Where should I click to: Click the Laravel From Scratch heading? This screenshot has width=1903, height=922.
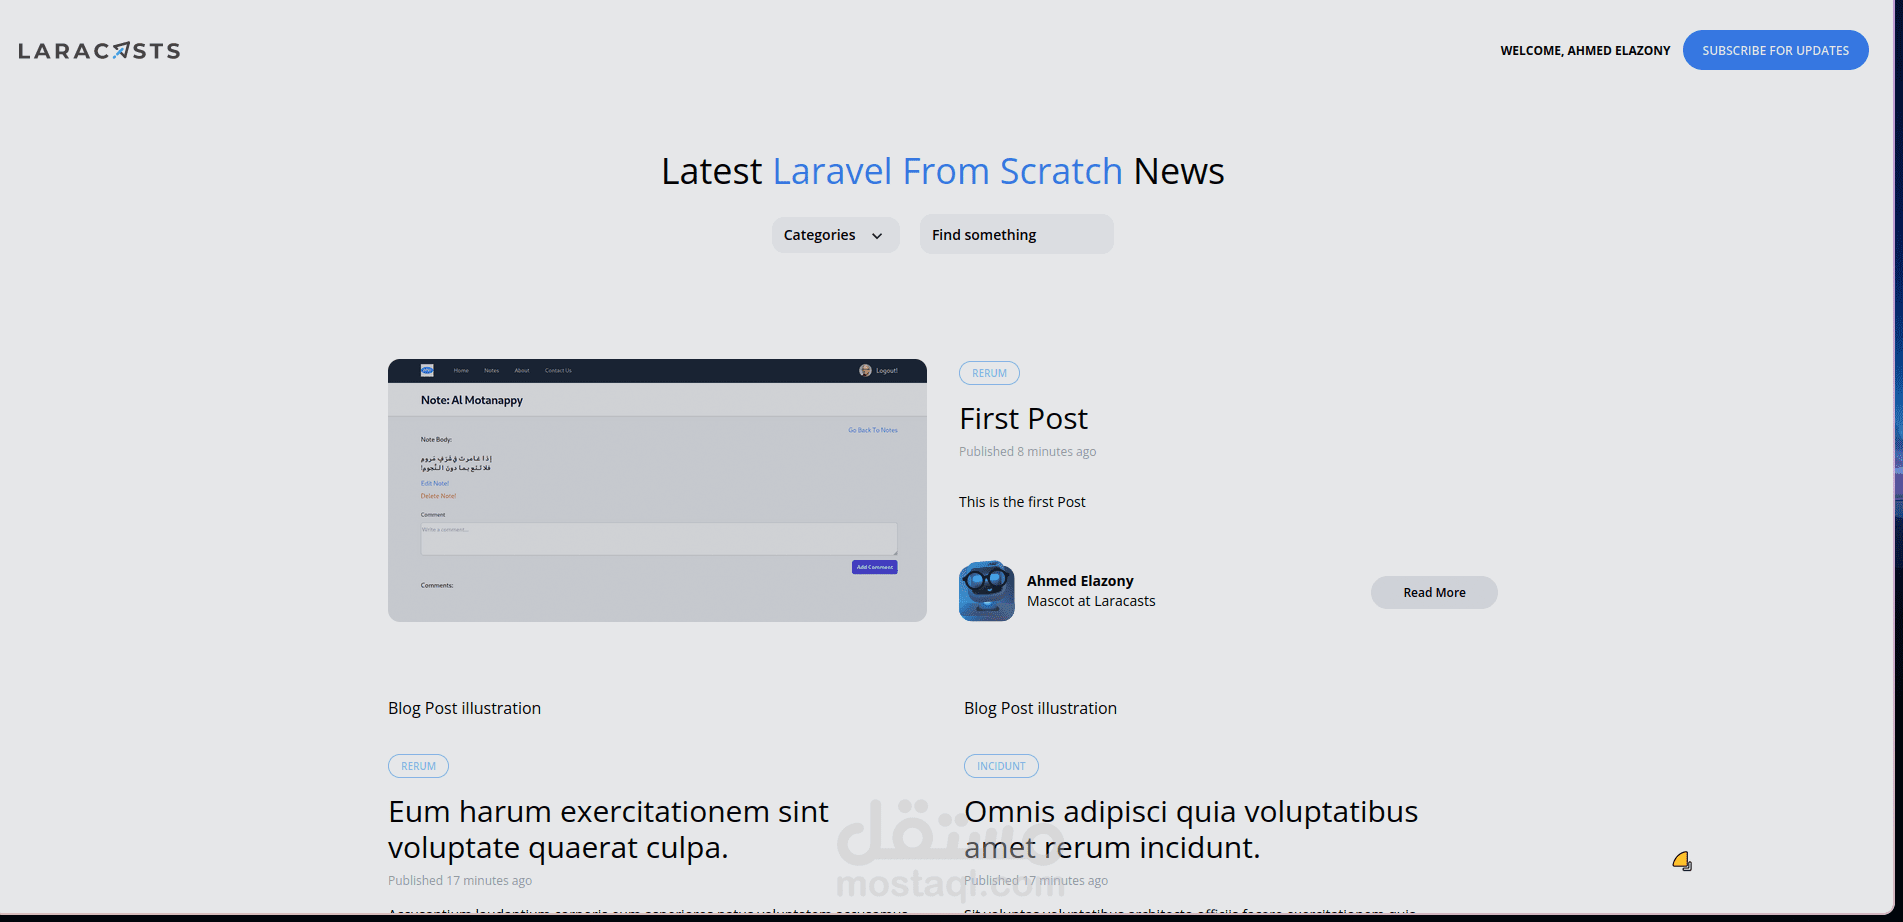(x=947, y=171)
